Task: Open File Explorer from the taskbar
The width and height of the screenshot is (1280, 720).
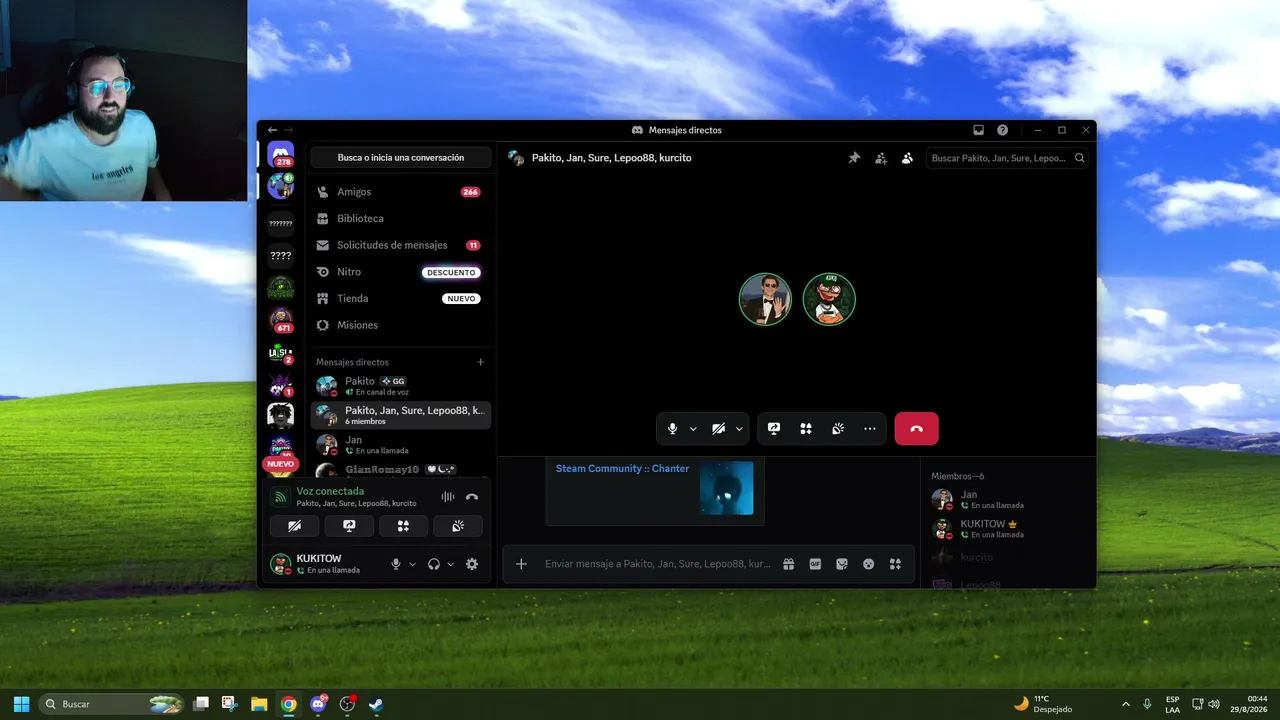Action: click(x=259, y=704)
